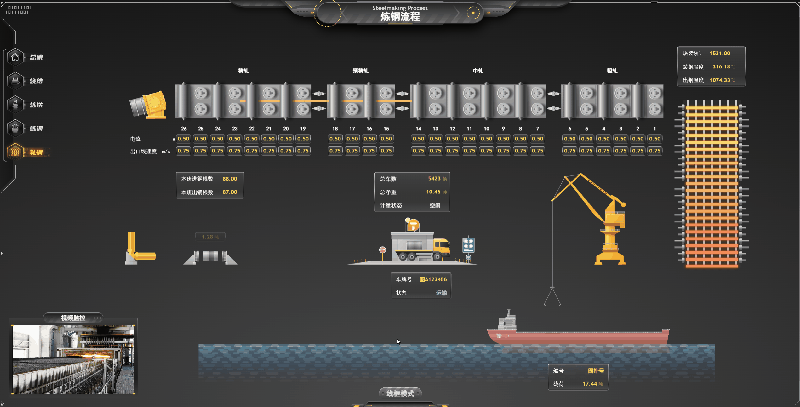
Task: Select roll stand number 1 current value
Action: 654,139
